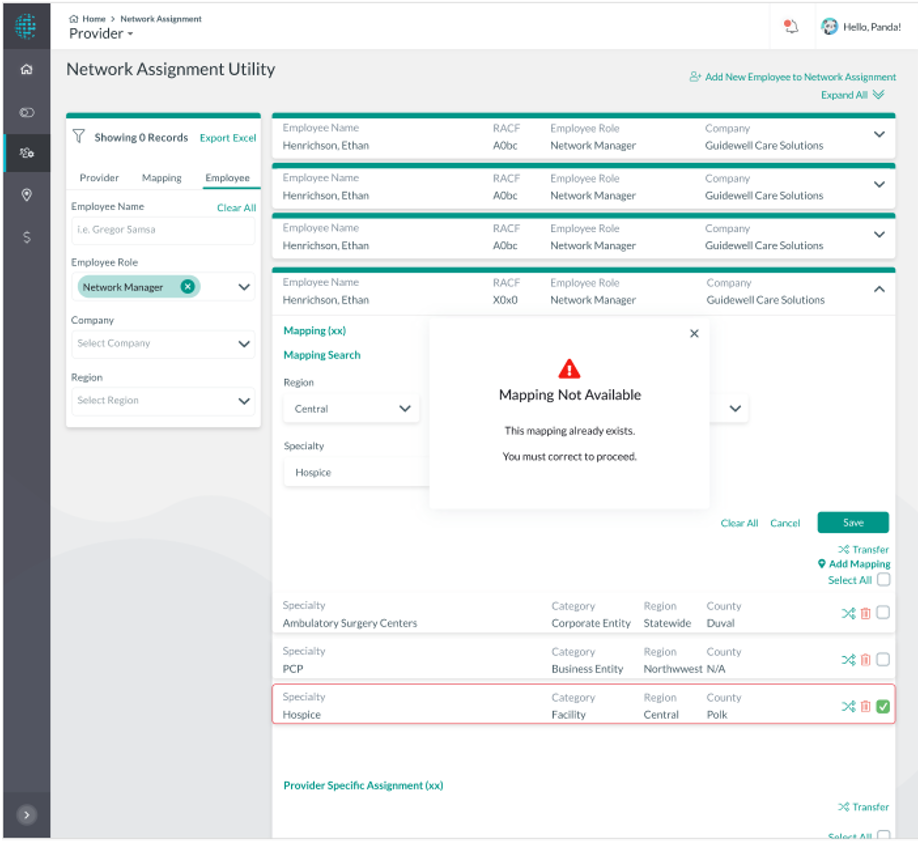Open the dollar sign sidebar icon
The height and width of the screenshot is (841, 918).
(x=26, y=237)
